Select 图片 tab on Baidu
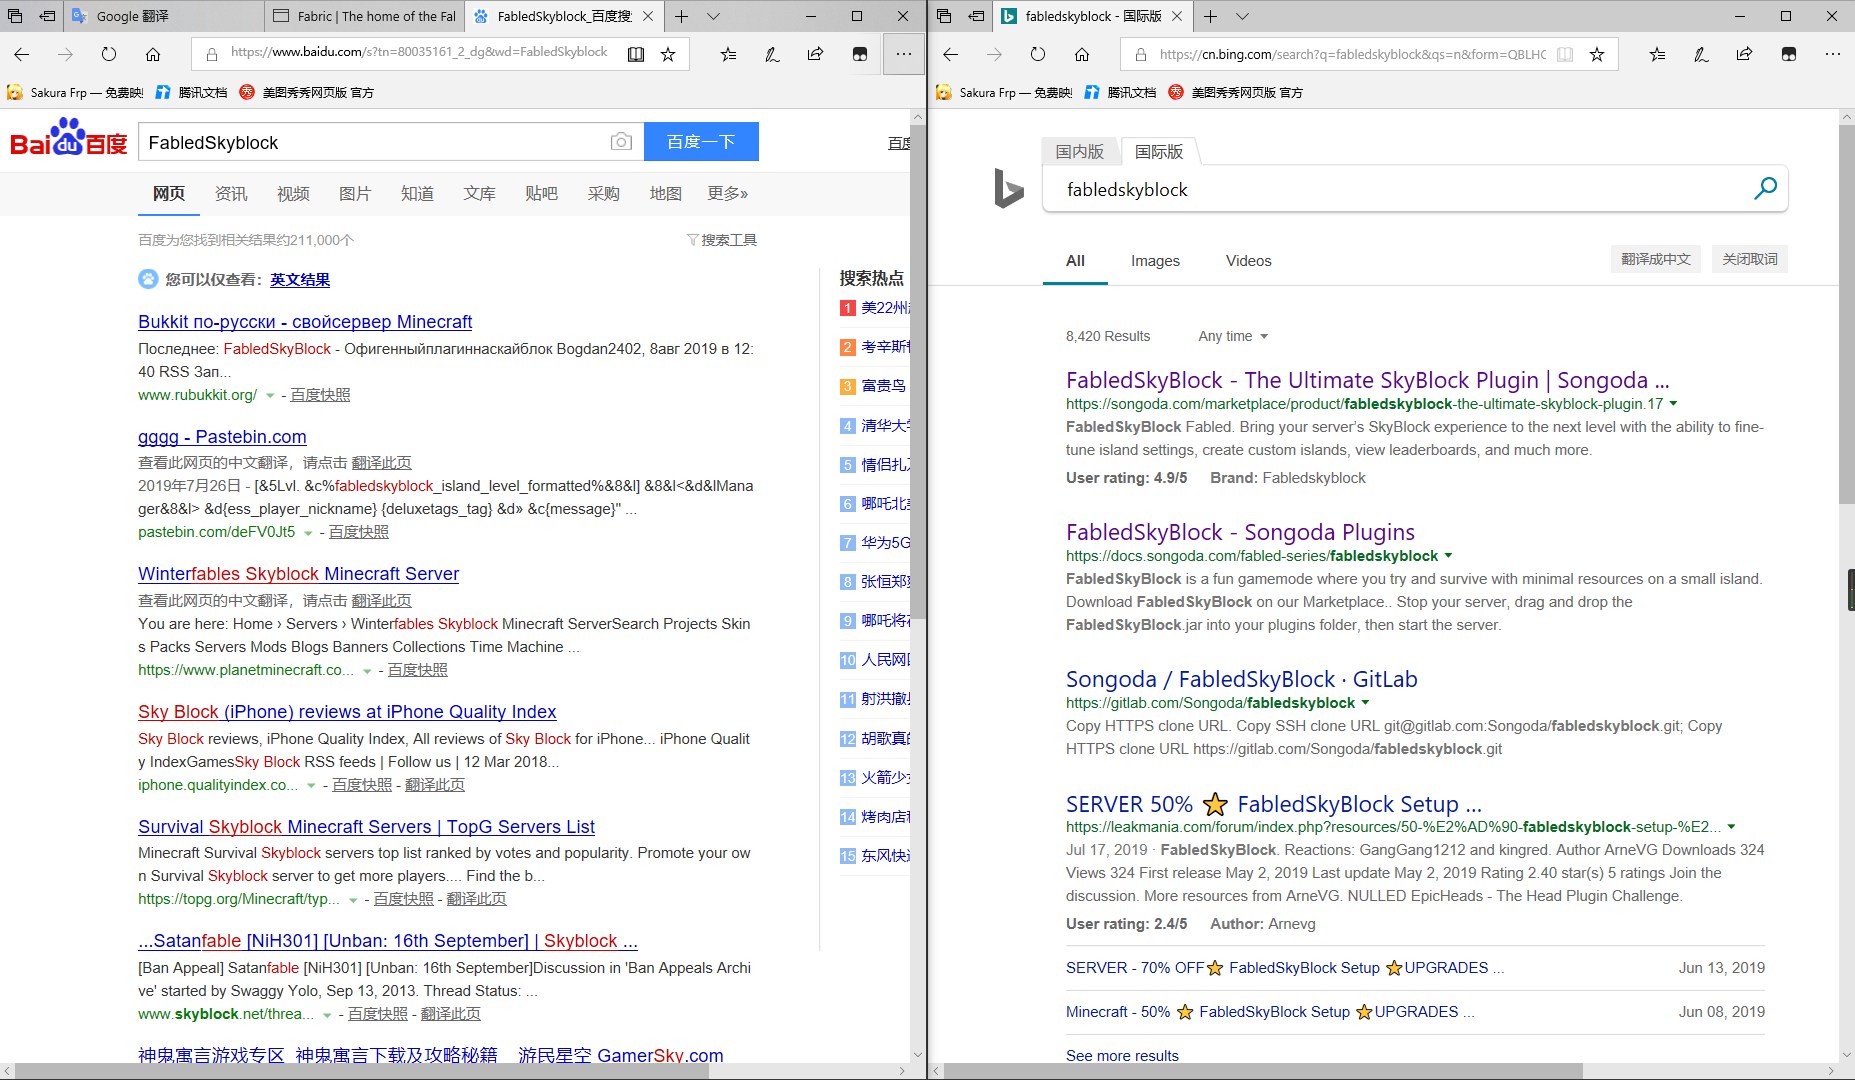This screenshot has width=1855, height=1080. [355, 193]
